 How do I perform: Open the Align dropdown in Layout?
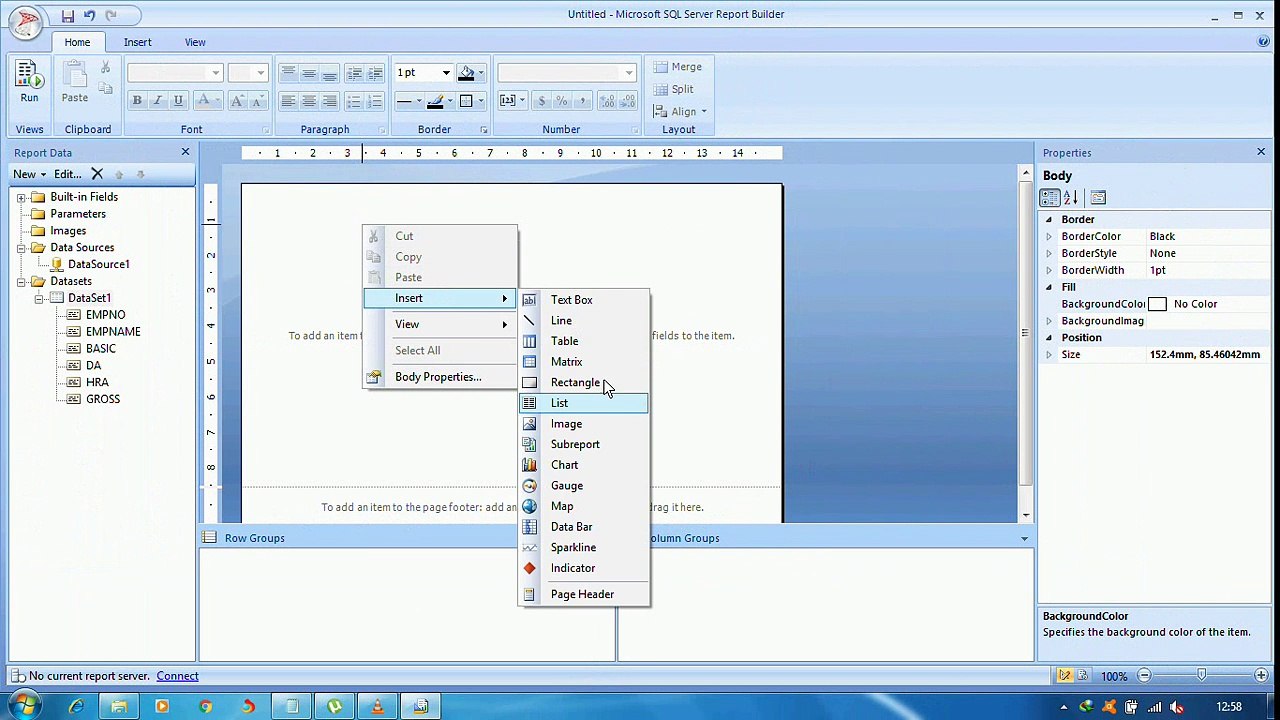[680, 111]
